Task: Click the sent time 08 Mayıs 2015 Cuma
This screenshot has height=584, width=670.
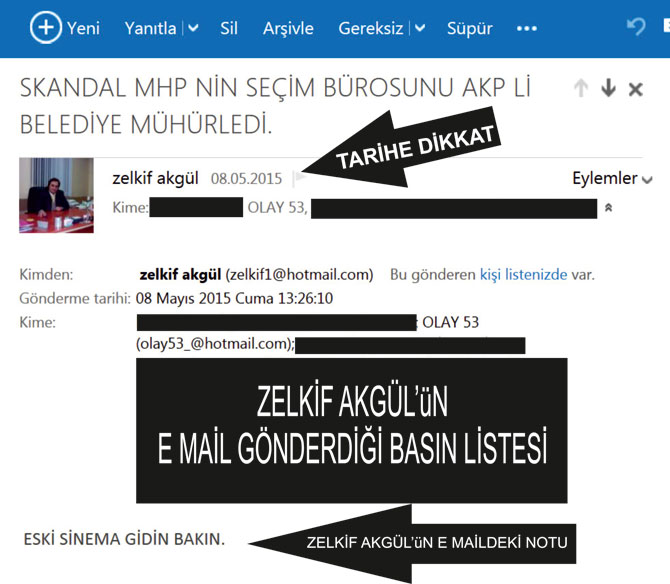Action: pyautogui.click(x=234, y=298)
